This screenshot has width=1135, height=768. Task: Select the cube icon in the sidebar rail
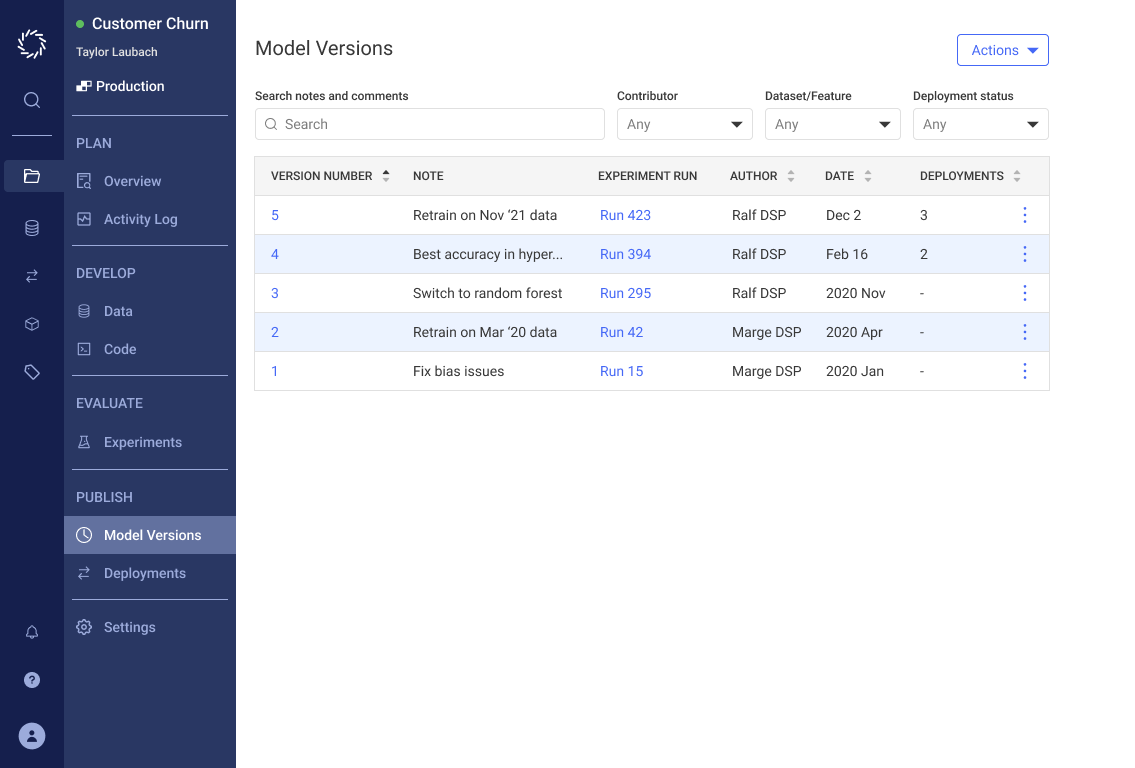[31, 324]
